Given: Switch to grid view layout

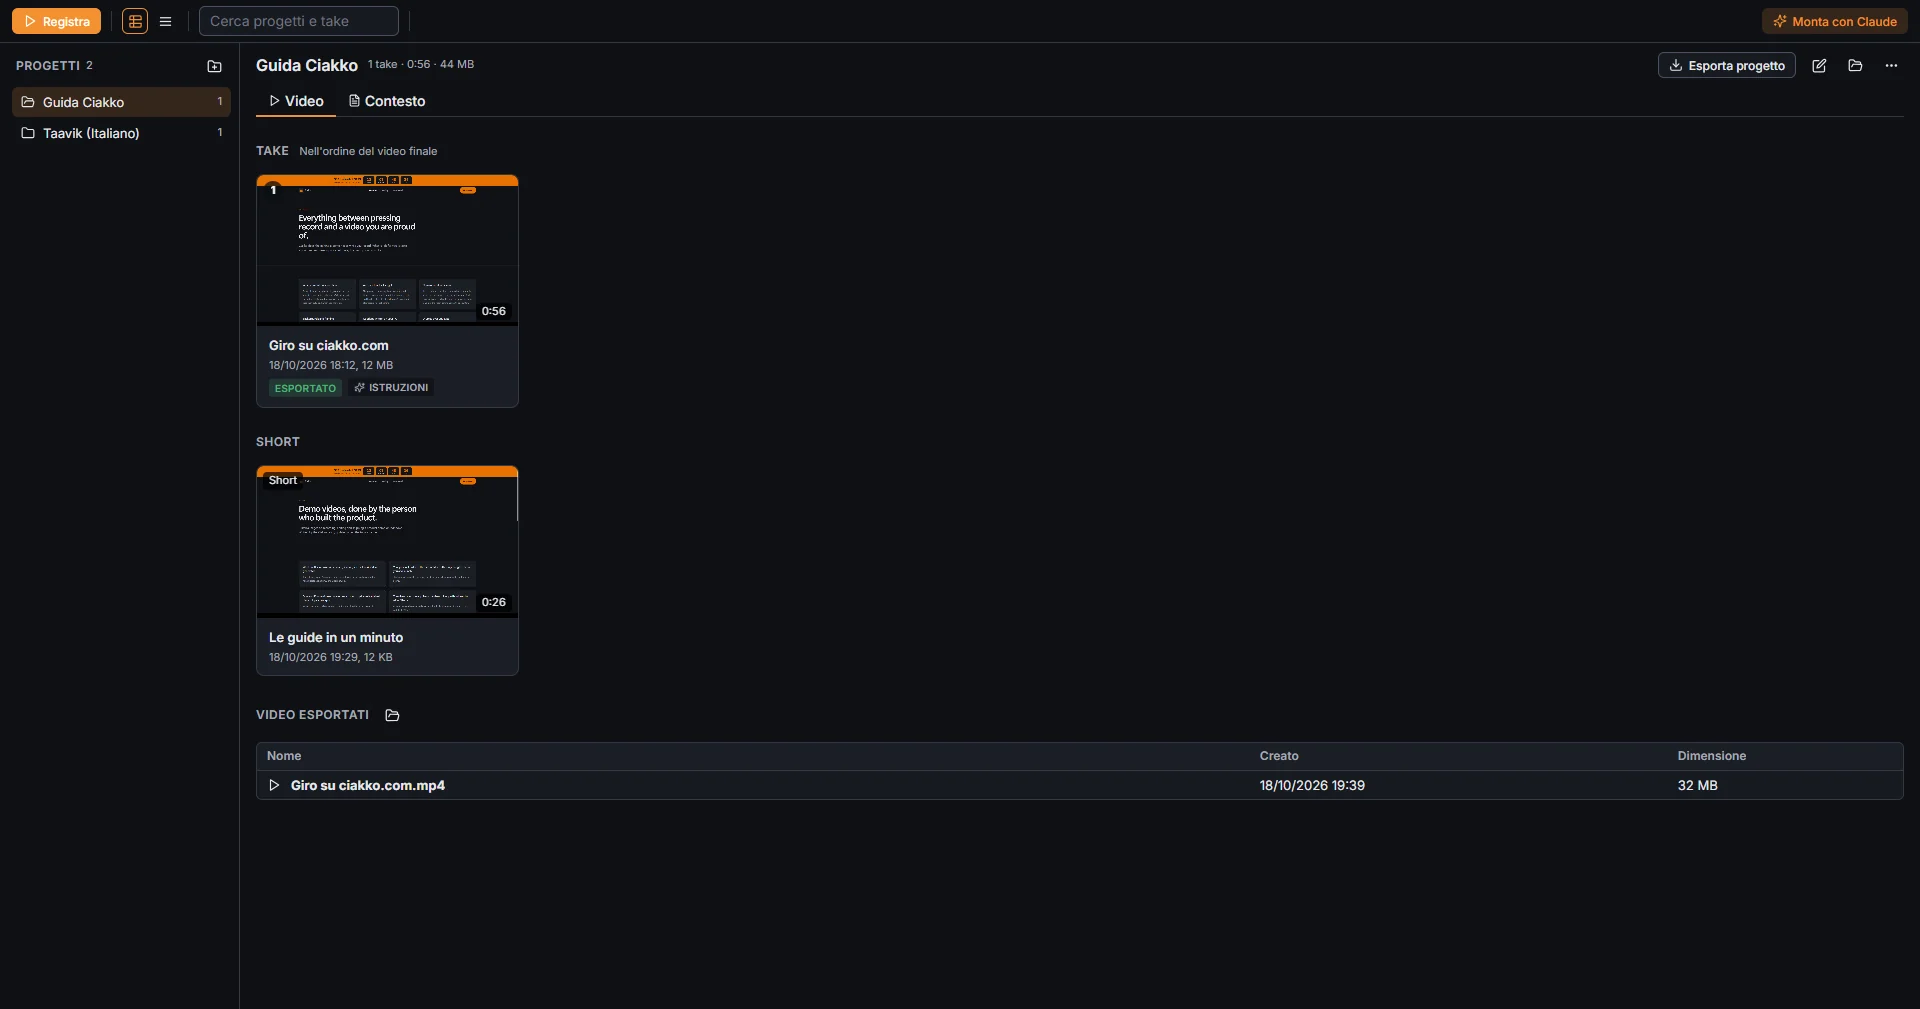Looking at the screenshot, I should [135, 21].
